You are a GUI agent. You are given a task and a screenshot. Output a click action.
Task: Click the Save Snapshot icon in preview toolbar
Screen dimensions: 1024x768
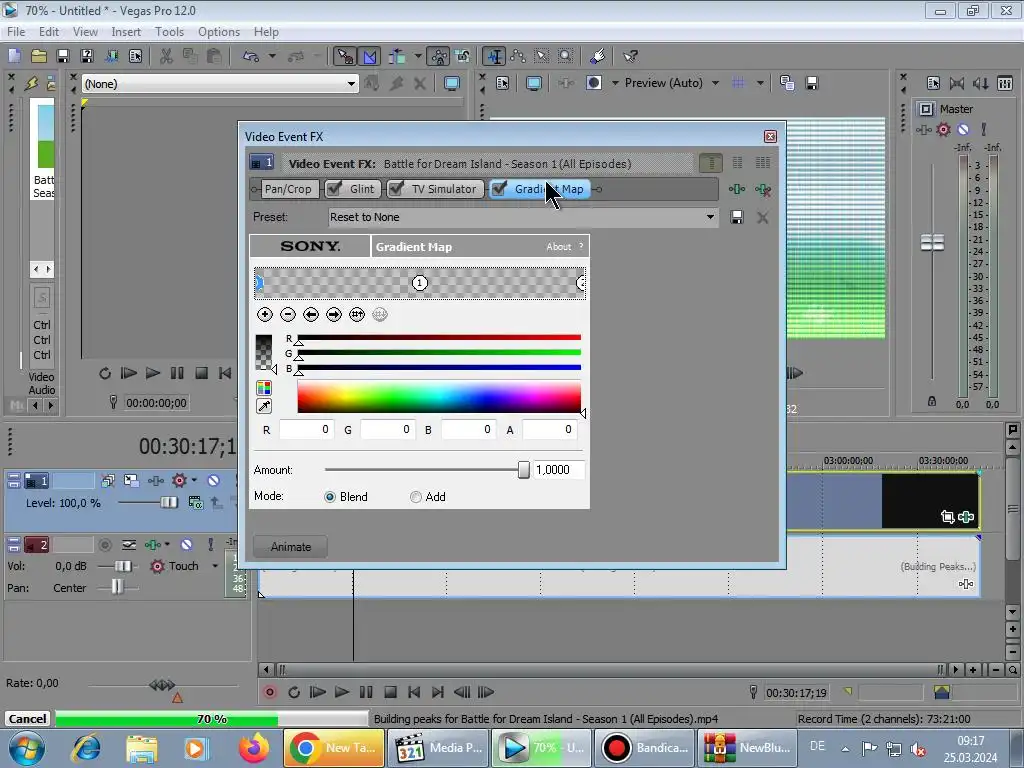812,83
